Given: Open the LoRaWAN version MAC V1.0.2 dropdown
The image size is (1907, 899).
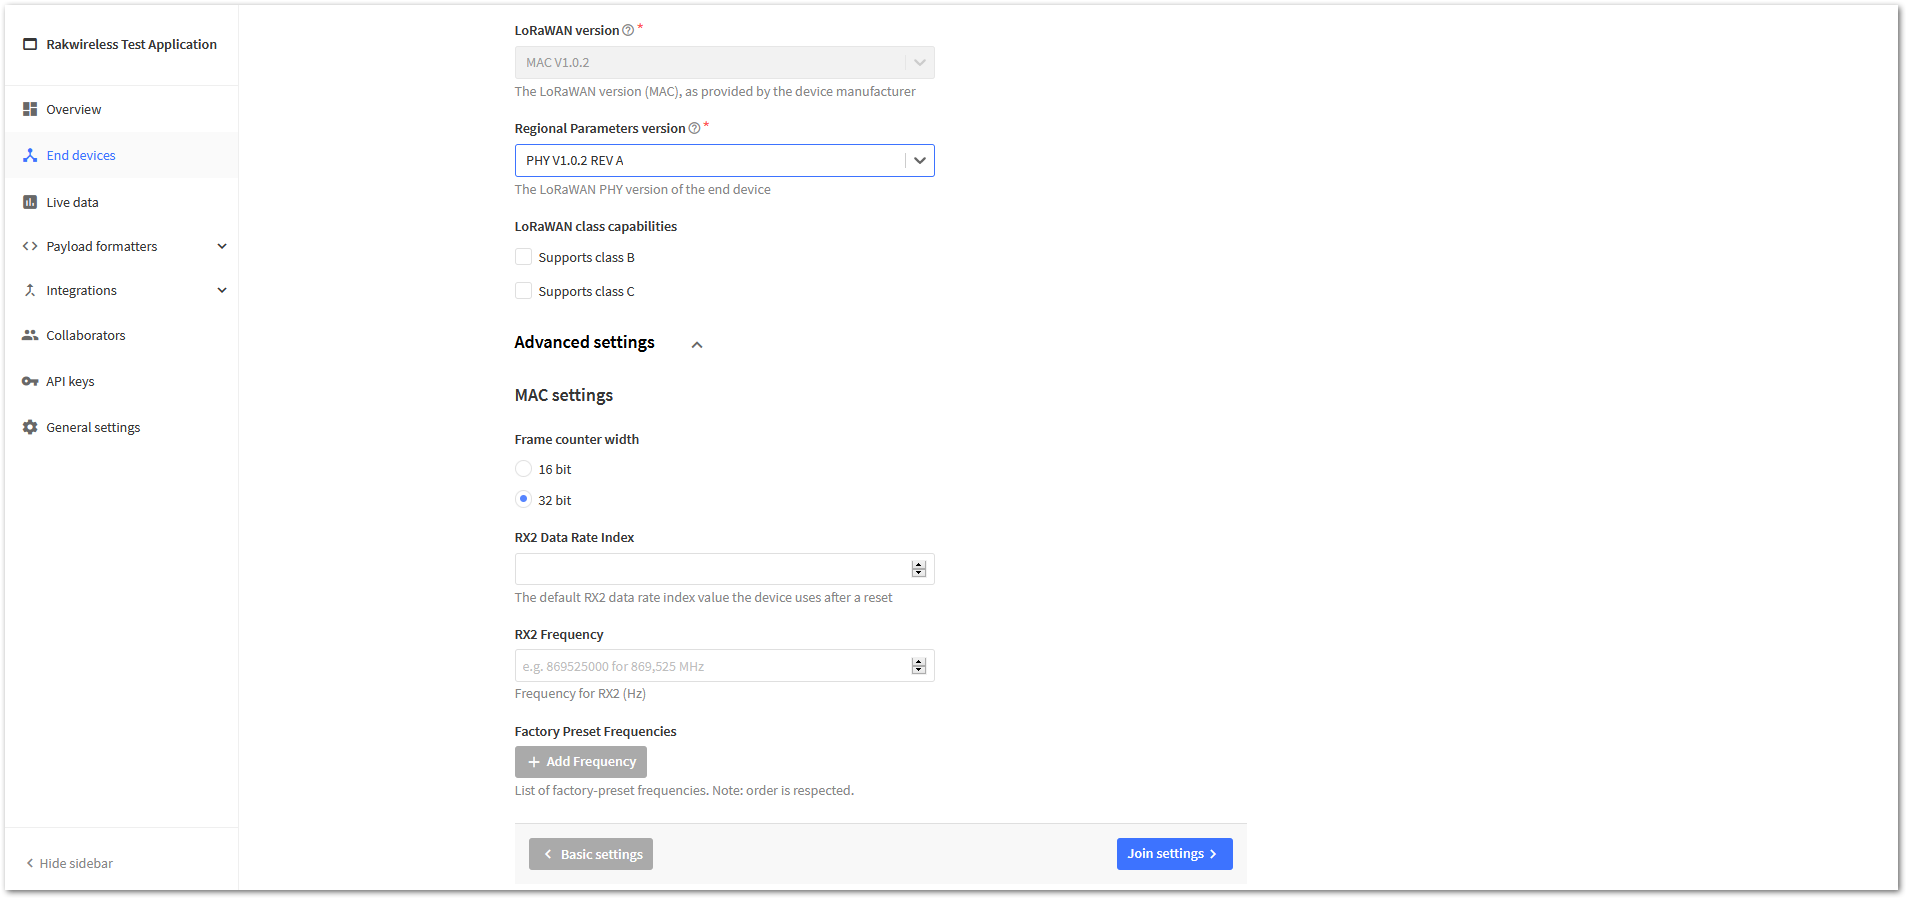Looking at the screenshot, I should coord(724,62).
